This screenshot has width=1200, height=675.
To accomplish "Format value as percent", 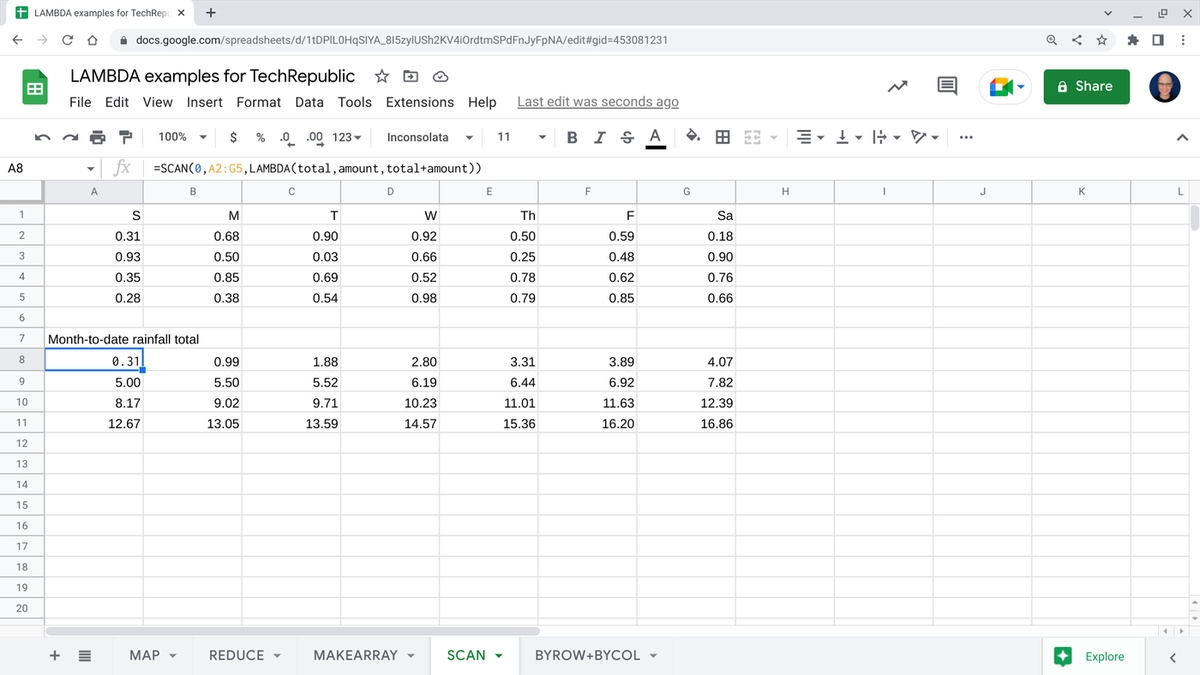I will [x=260, y=137].
